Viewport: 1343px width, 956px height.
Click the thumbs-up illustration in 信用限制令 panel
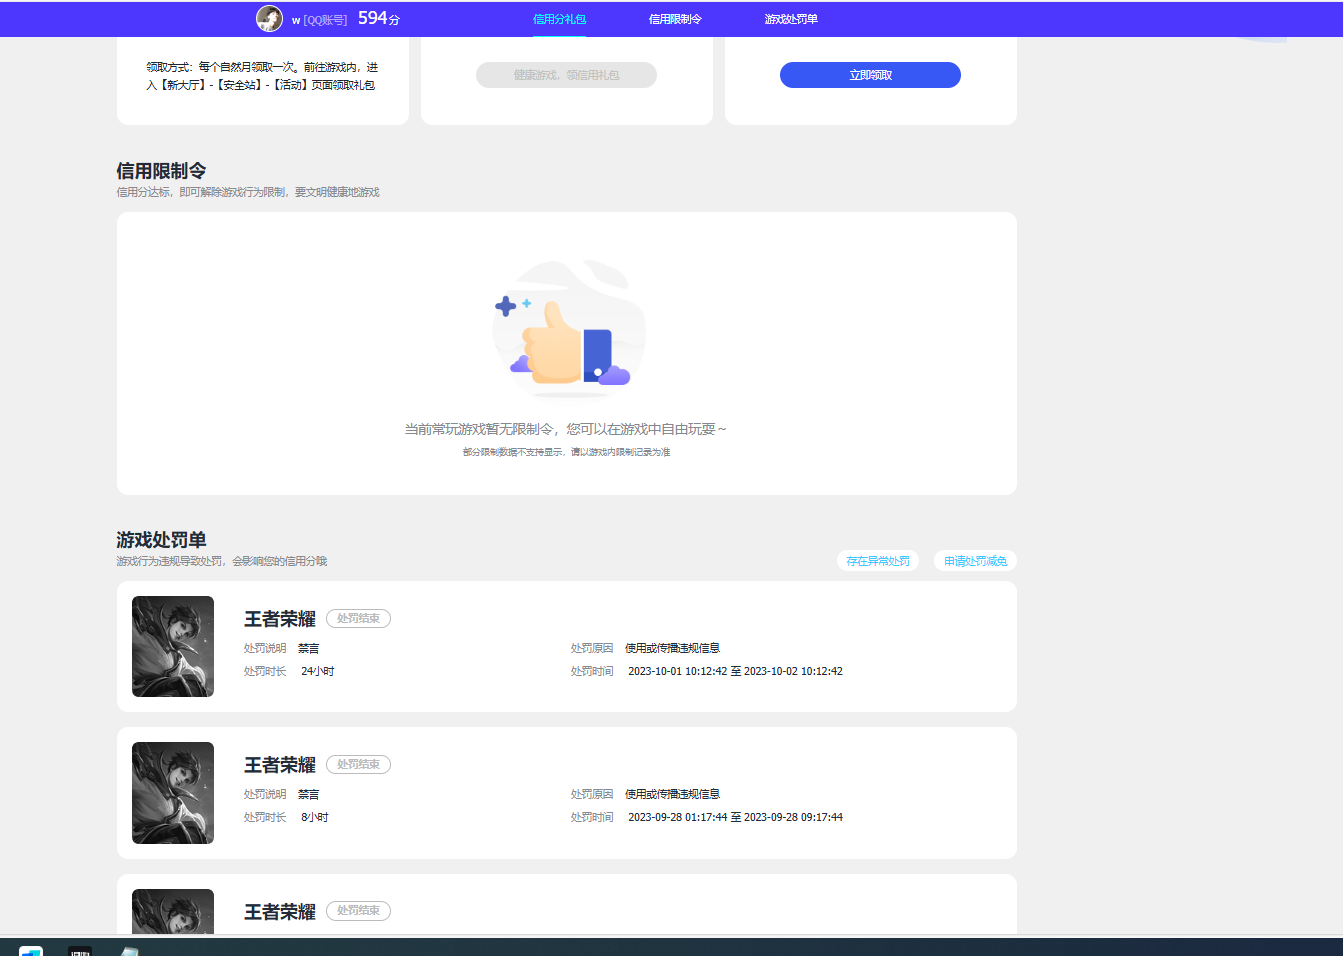[567, 328]
